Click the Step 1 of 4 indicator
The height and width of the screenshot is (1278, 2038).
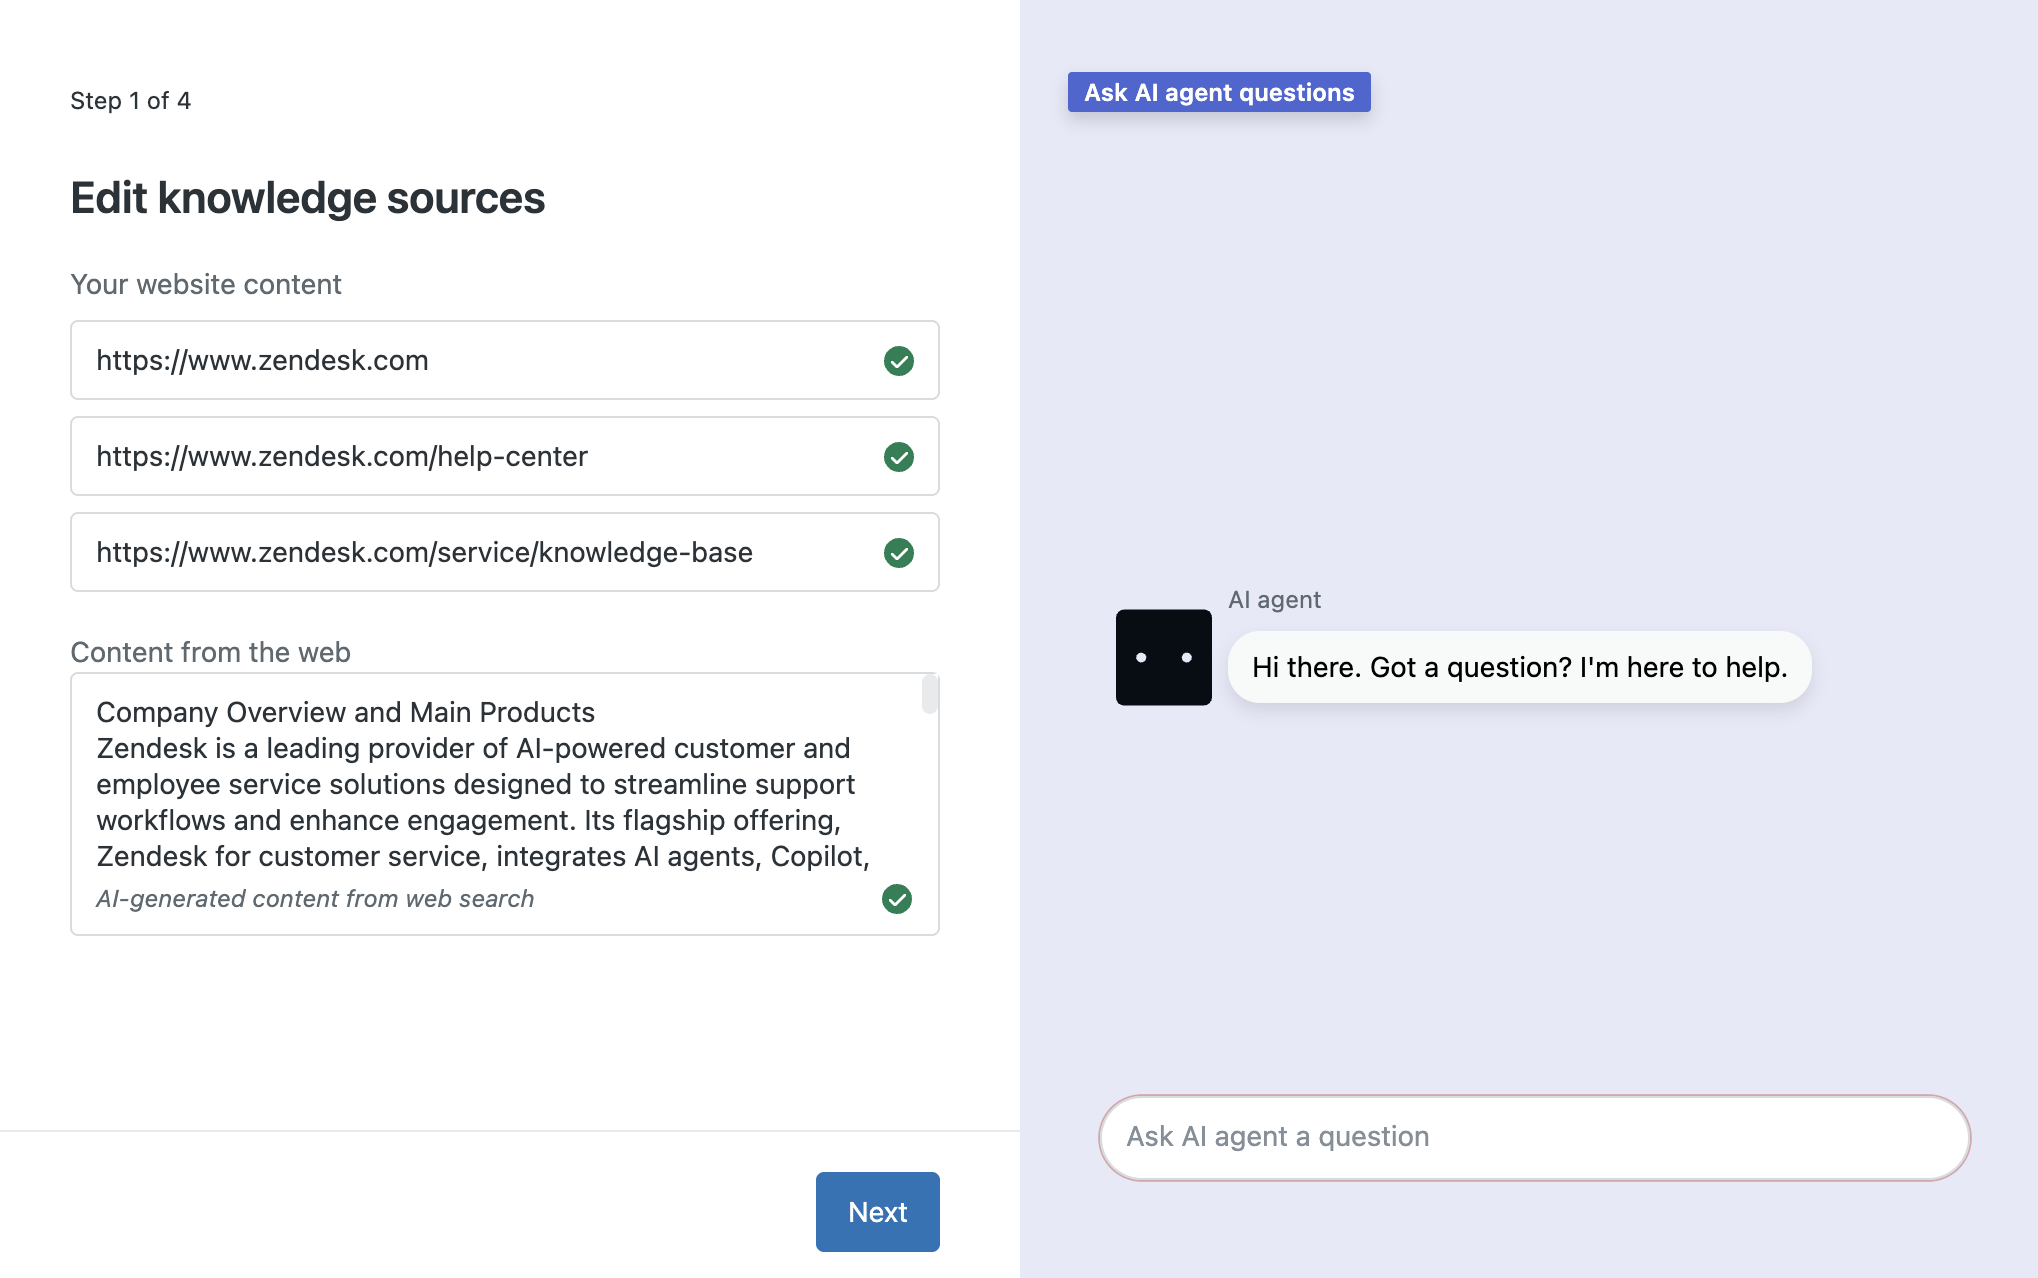pos(130,101)
